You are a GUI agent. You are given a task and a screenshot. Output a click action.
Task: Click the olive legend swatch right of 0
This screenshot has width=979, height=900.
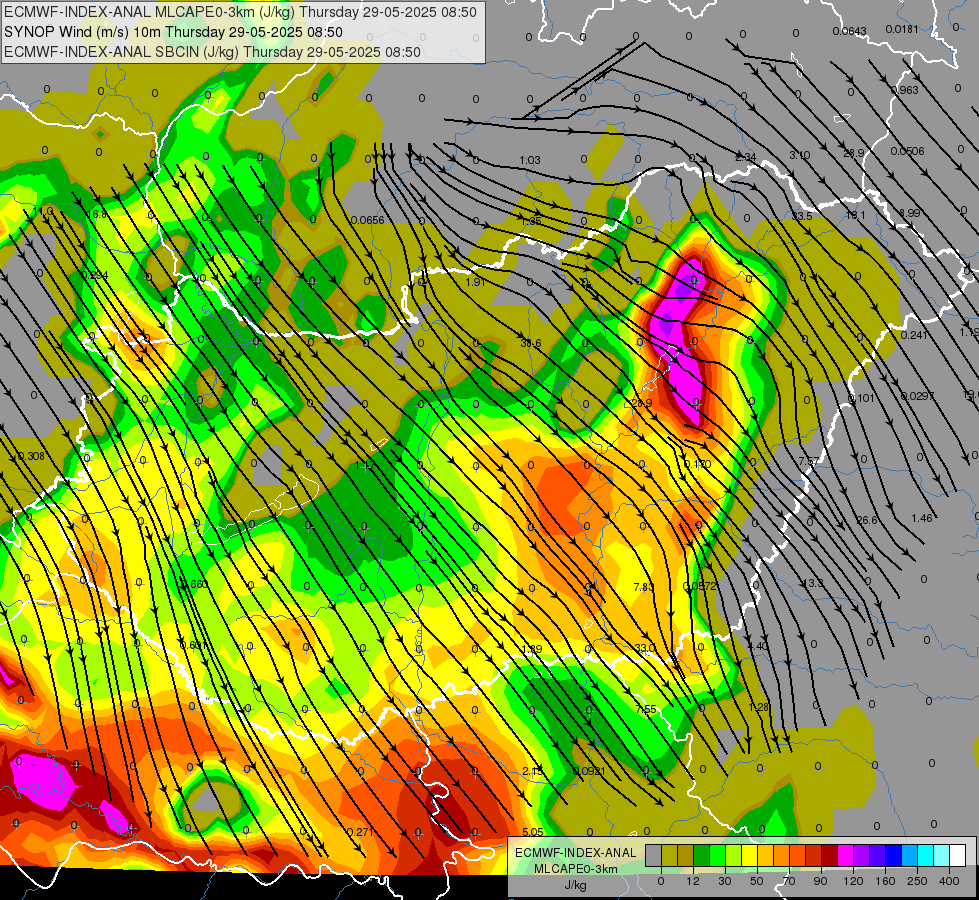(x=670, y=856)
